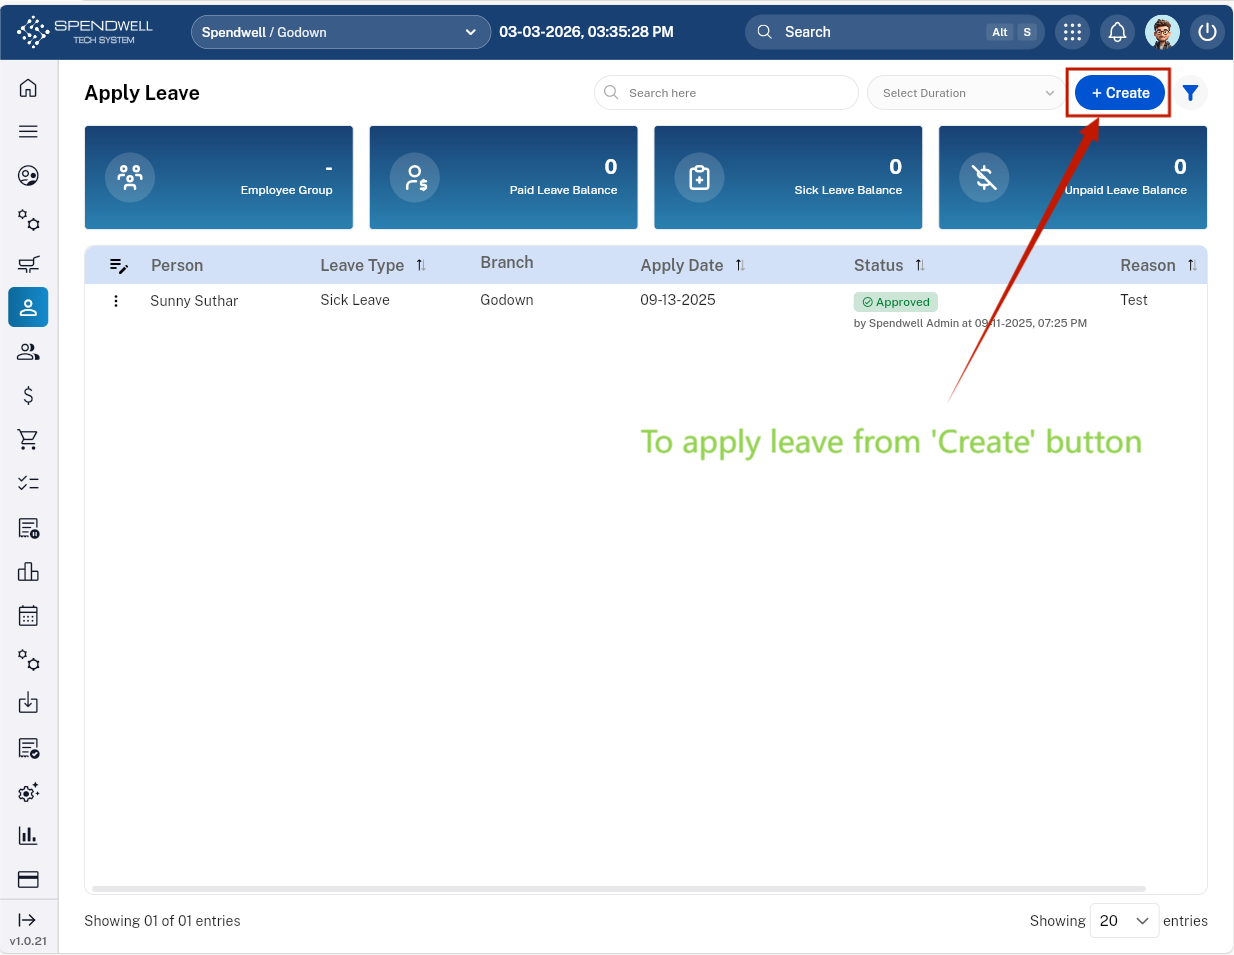Open the multiple-people group icon in the sidebar
1234x955 pixels.
[x=28, y=352]
